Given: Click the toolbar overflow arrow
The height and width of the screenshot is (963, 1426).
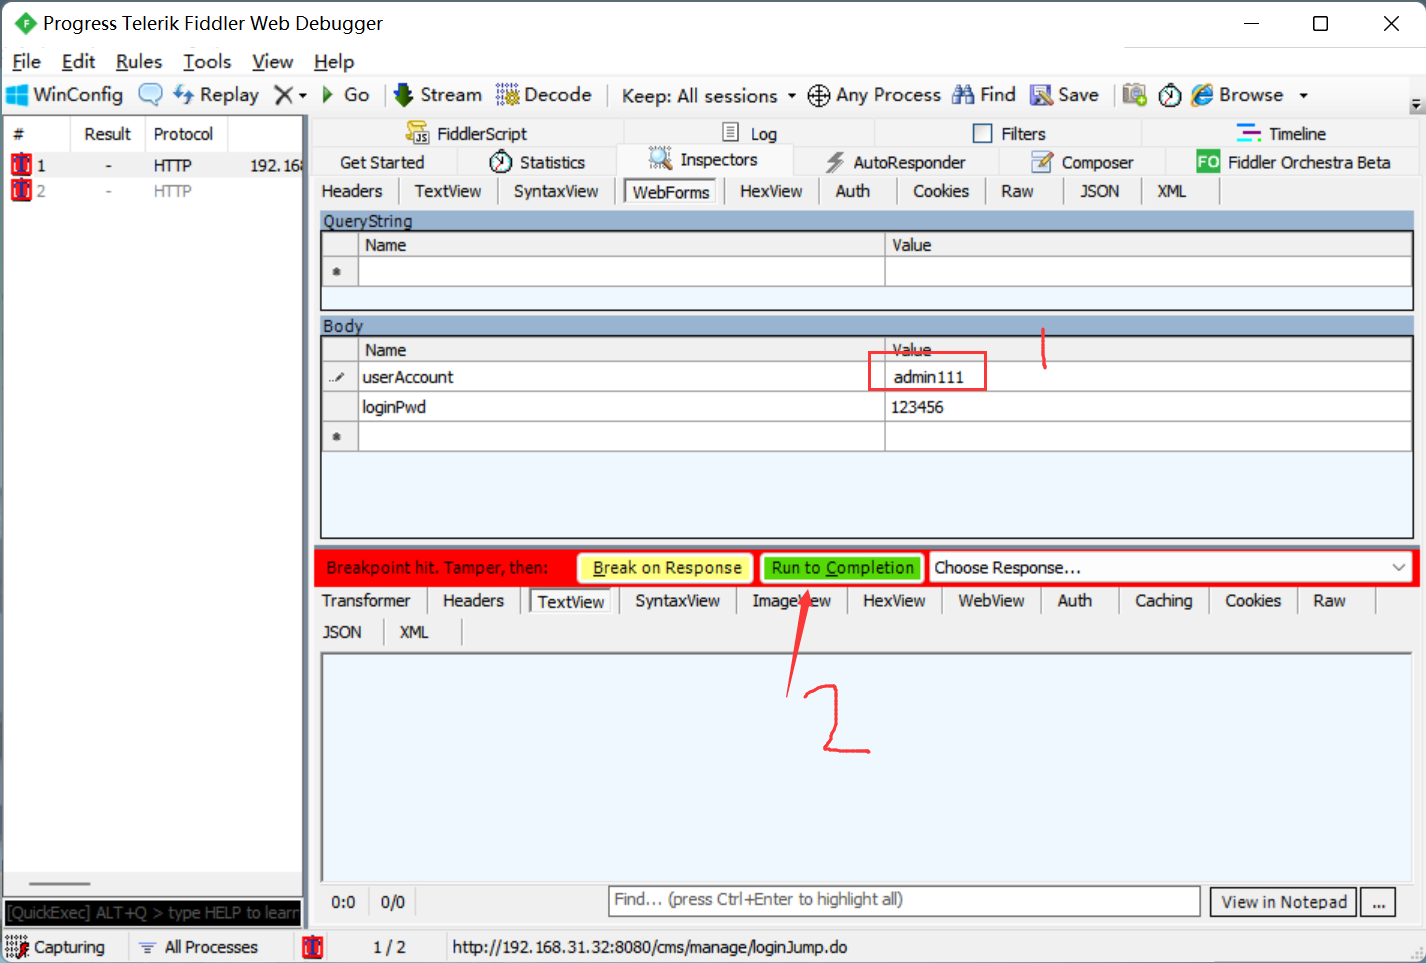Looking at the screenshot, I should pyautogui.click(x=1416, y=104).
